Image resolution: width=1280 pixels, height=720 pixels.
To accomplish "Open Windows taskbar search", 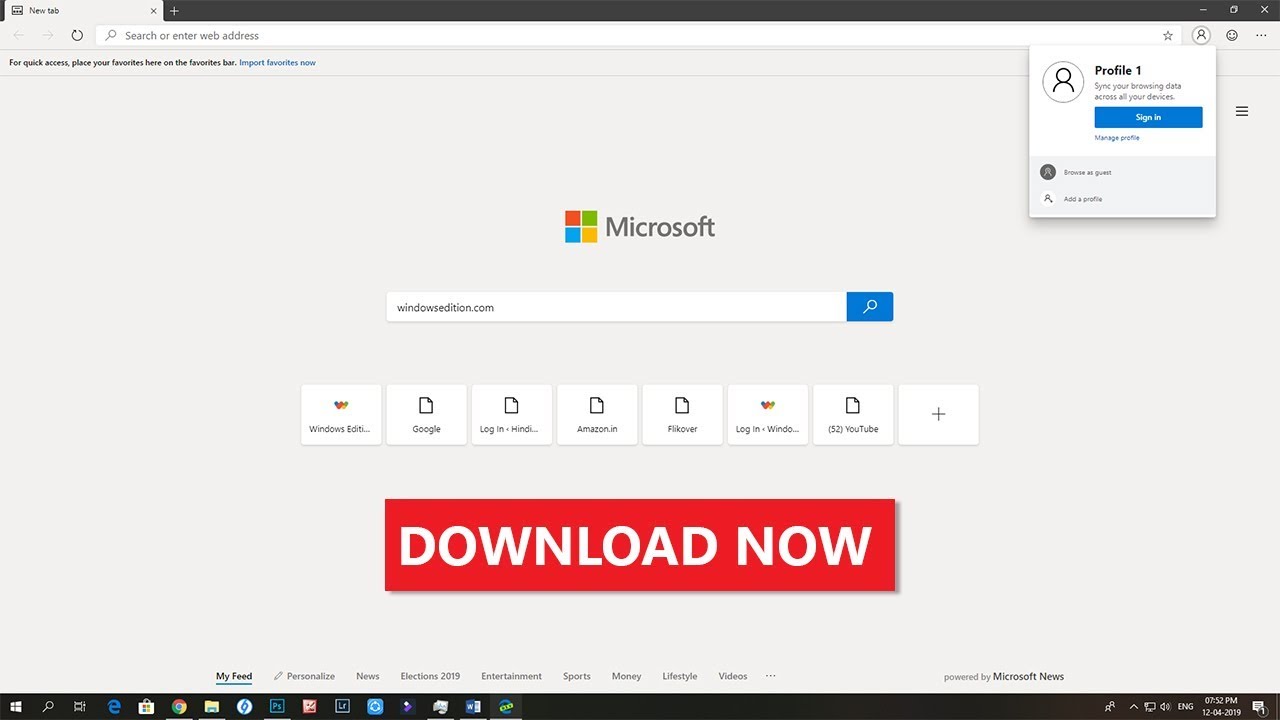I will [x=48, y=707].
